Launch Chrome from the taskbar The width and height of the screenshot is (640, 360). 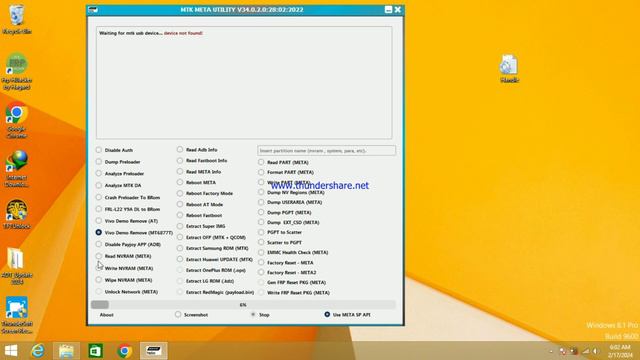(x=124, y=351)
